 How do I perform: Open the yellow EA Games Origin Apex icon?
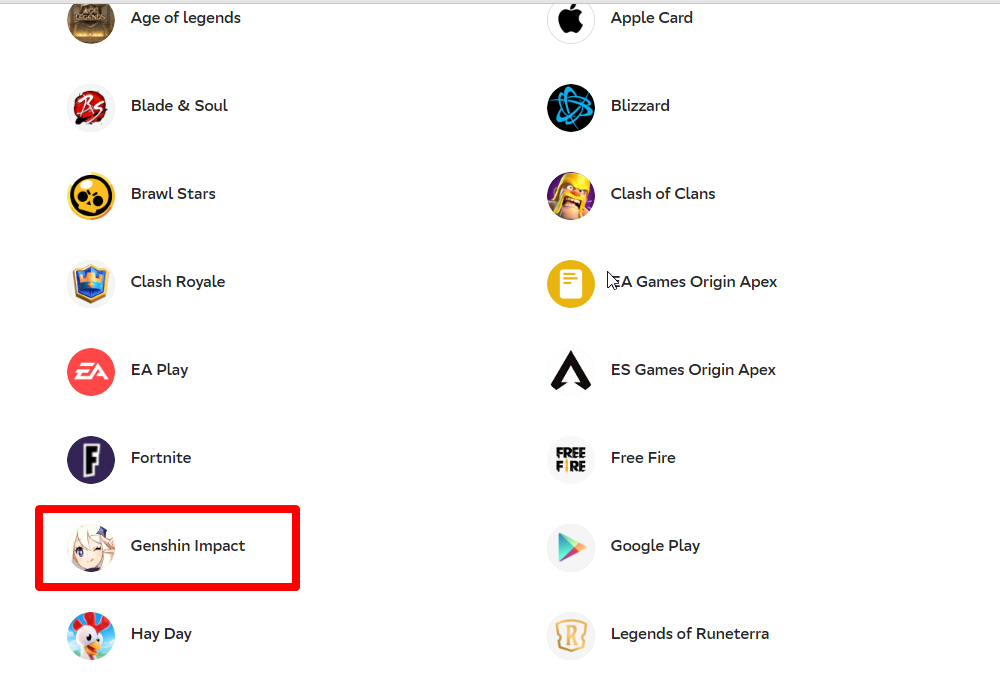click(571, 284)
